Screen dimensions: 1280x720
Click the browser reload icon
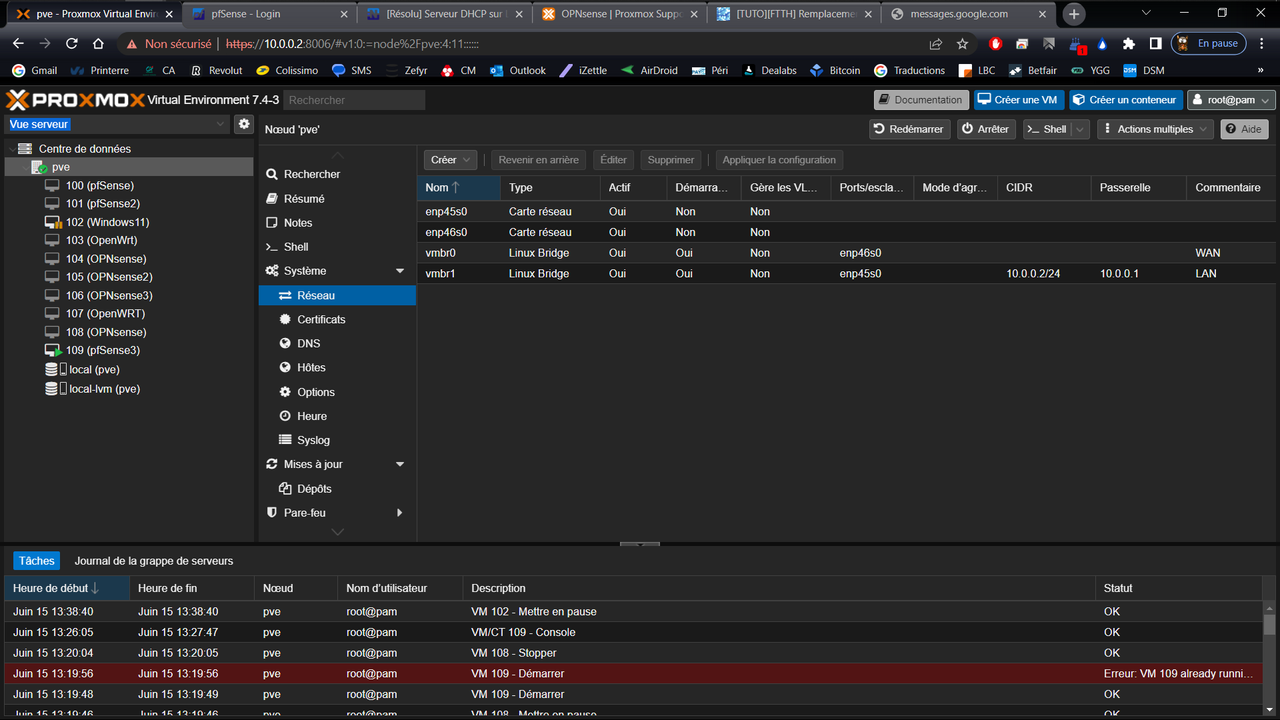click(x=71, y=44)
